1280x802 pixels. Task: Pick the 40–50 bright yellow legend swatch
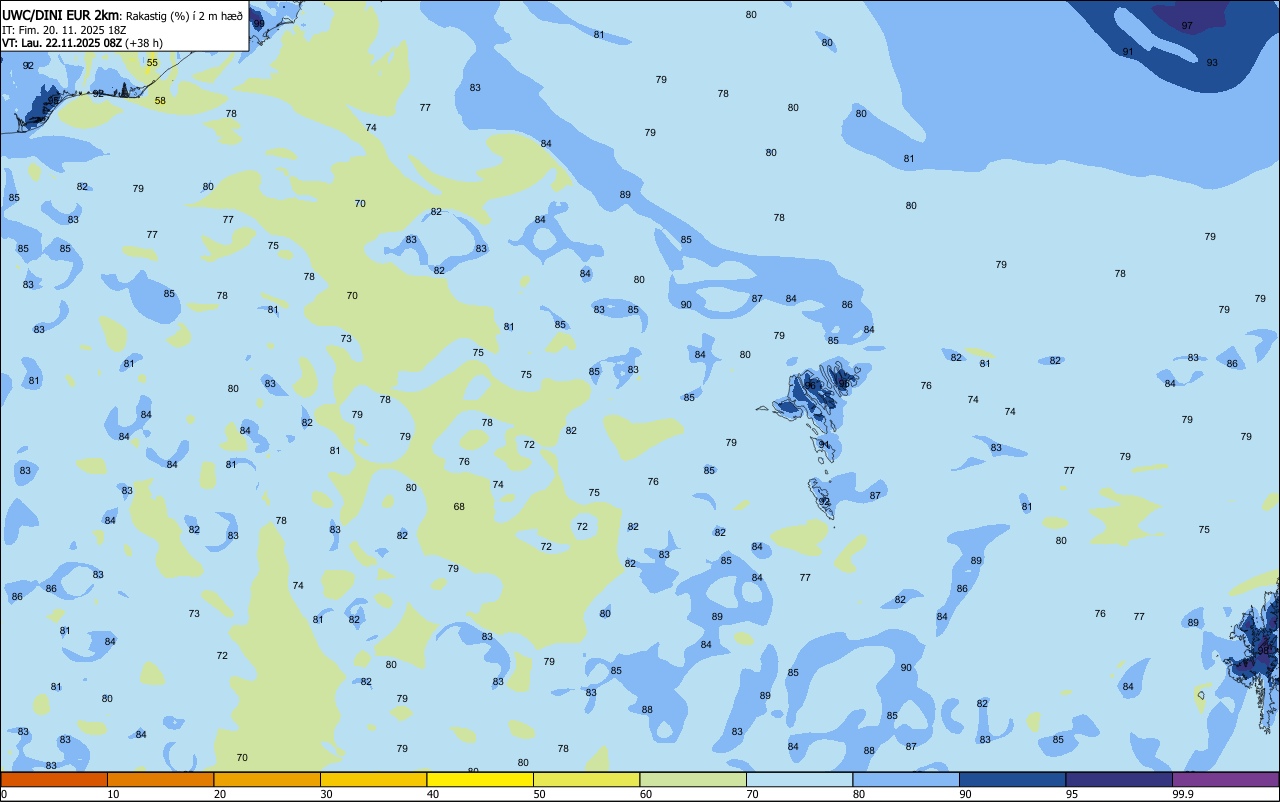click(x=480, y=779)
